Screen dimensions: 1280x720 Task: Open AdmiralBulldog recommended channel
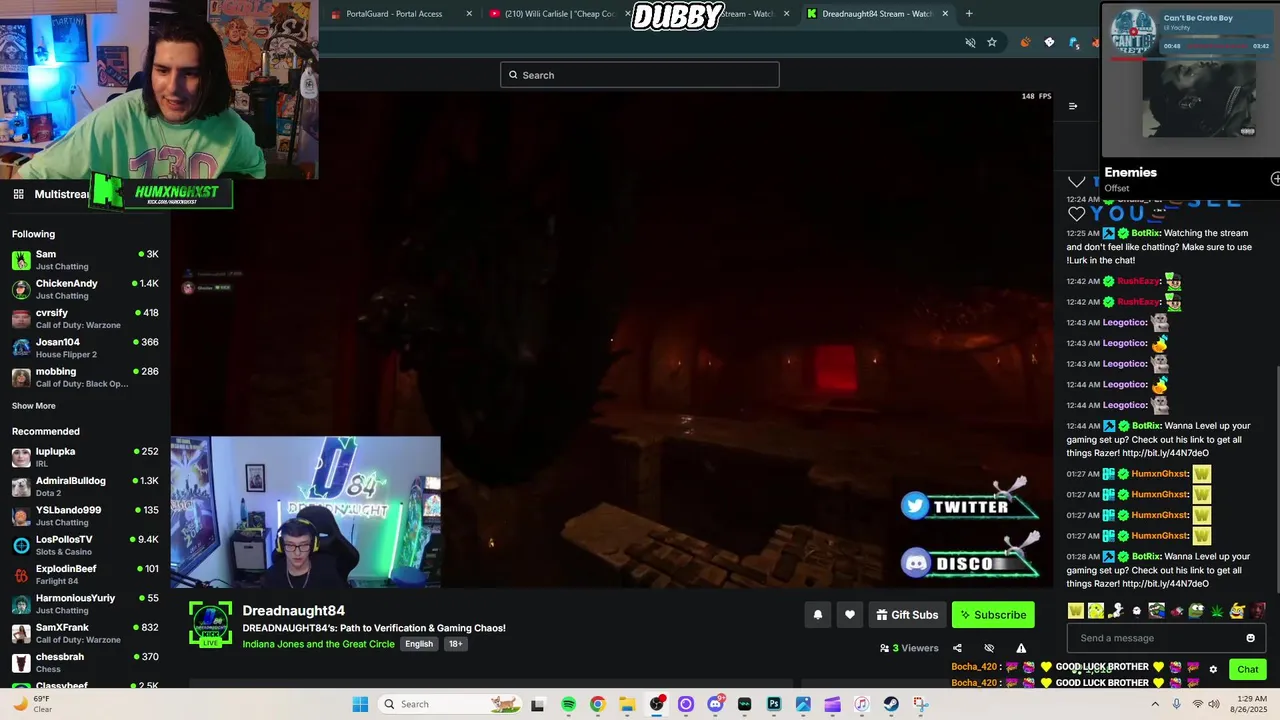(x=85, y=486)
